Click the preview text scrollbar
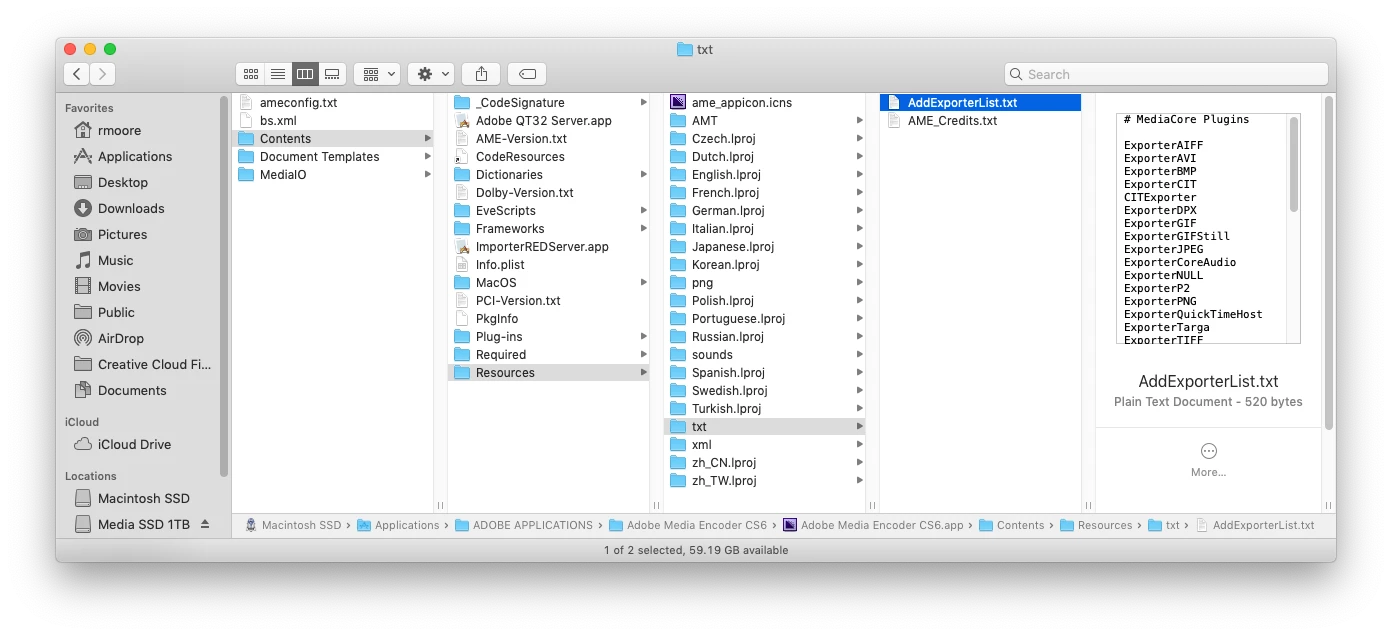The height and width of the screenshot is (636, 1392). 1294,165
